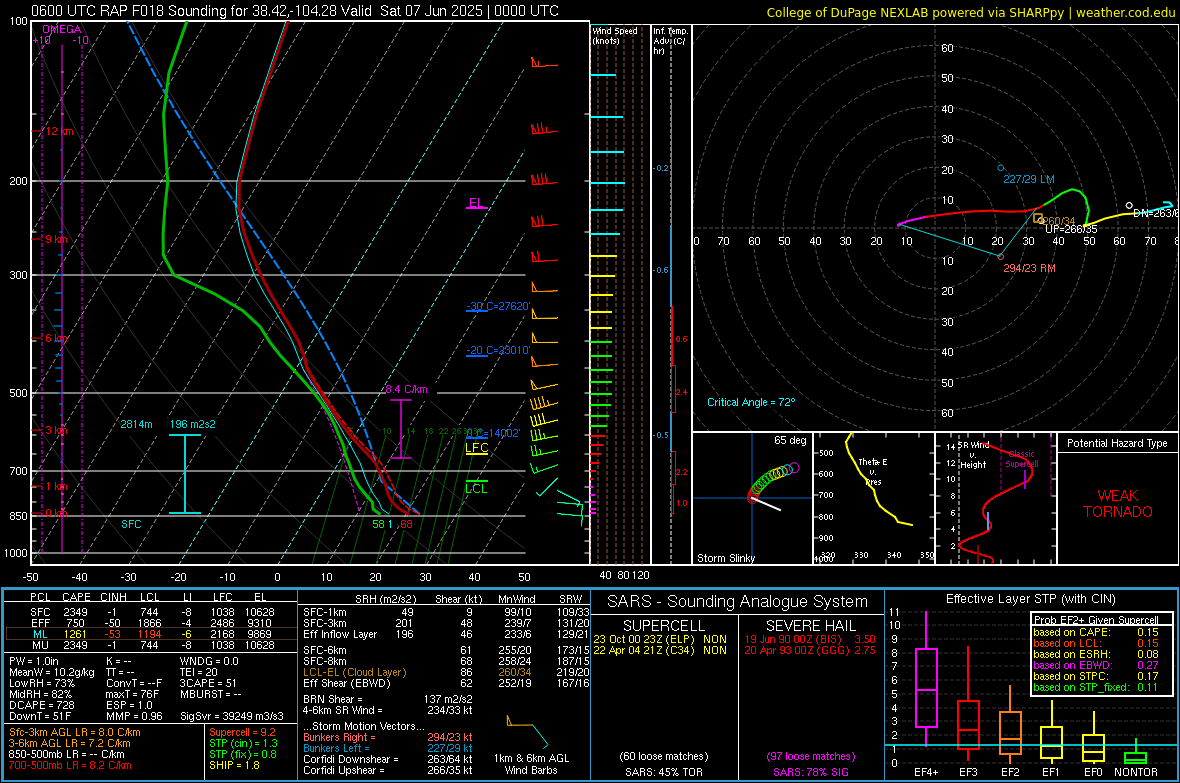Screen dimensions: 1180x783
Task: Click the DCAPE = 728 value
Action: (x=41, y=705)
